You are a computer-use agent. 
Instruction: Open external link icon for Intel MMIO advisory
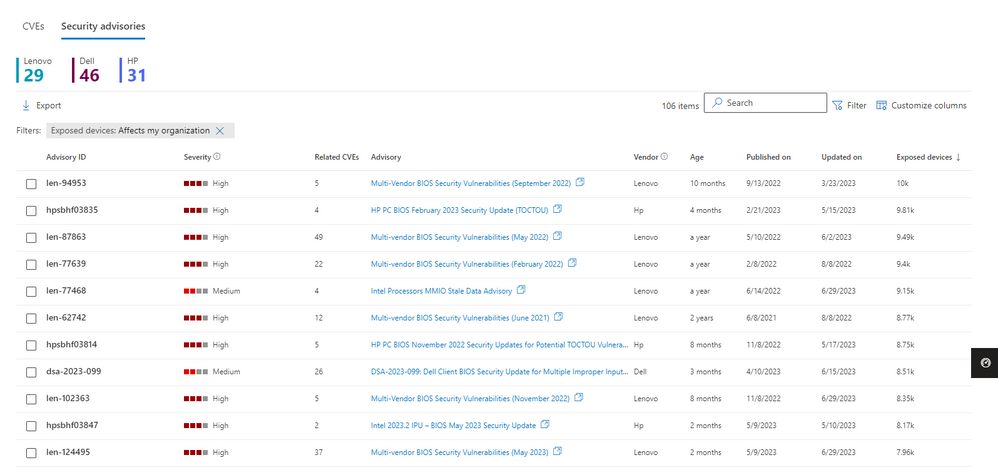coord(521,290)
